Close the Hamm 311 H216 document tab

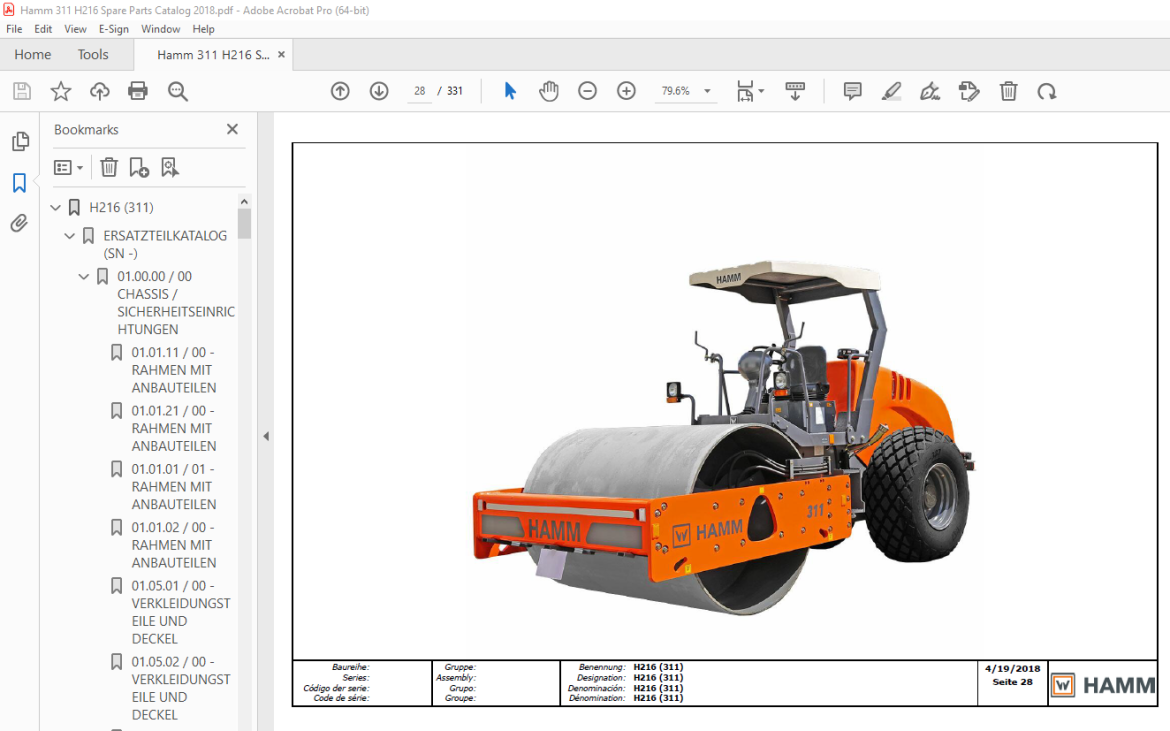(x=281, y=54)
